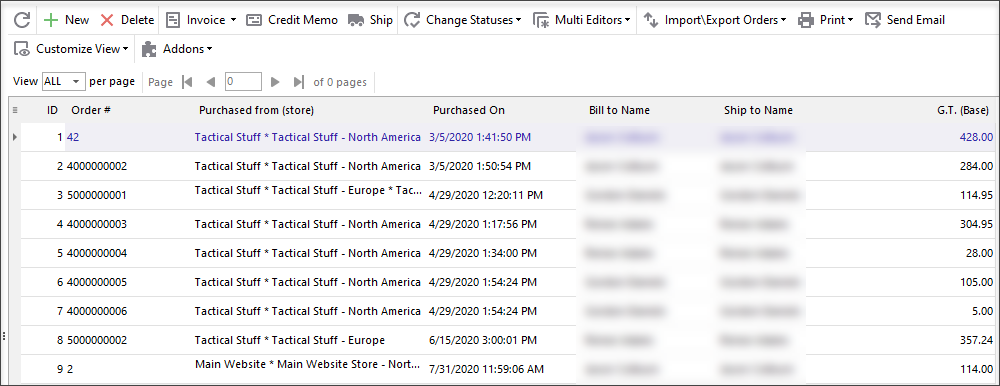Click the Invoice document icon
The image size is (1000, 386).
[x=172, y=20]
